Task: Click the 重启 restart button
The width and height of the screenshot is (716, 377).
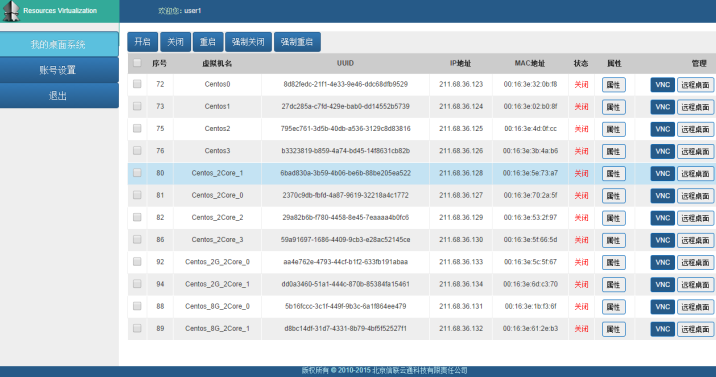Action: pos(208,42)
